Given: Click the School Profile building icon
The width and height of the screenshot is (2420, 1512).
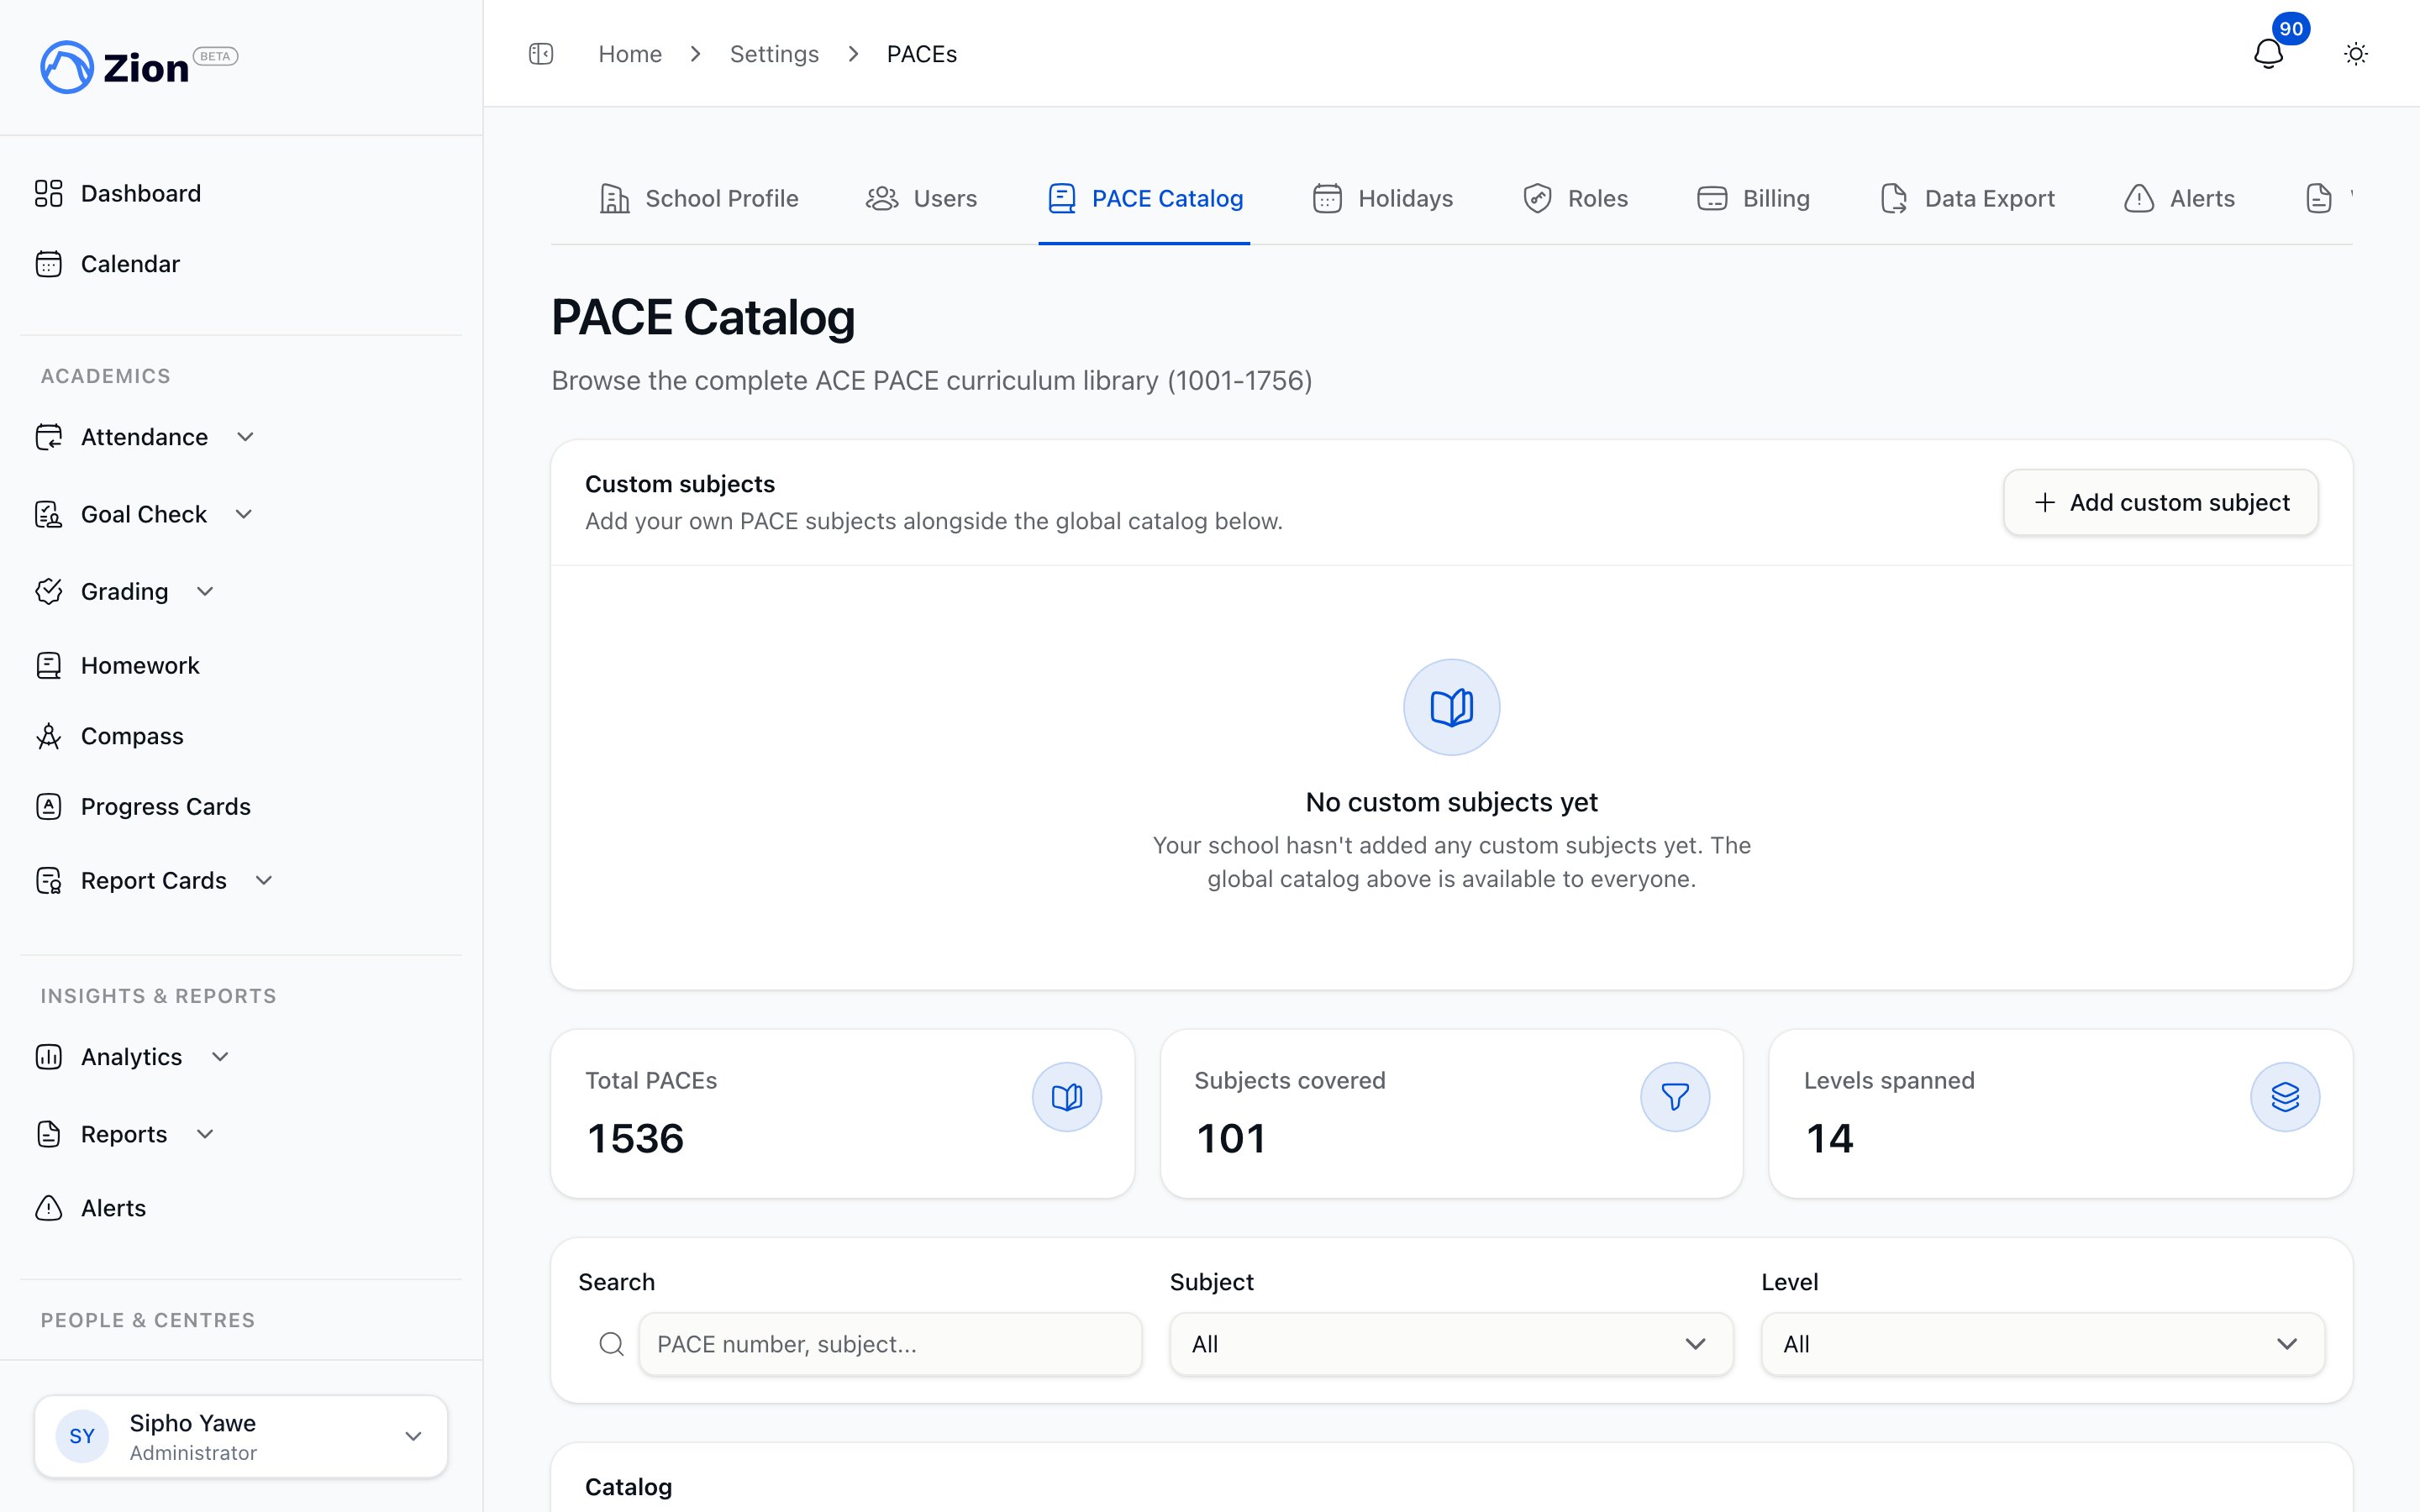Looking at the screenshot, I should click(x=614, y=198).
